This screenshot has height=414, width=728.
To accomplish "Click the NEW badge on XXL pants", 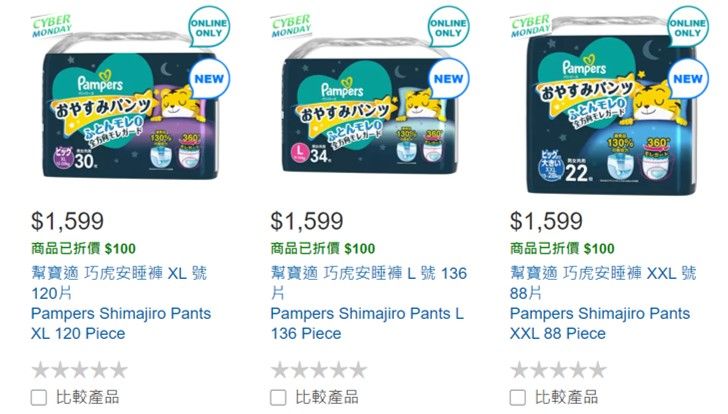I will pyautogui.click(x=688, y=79).
